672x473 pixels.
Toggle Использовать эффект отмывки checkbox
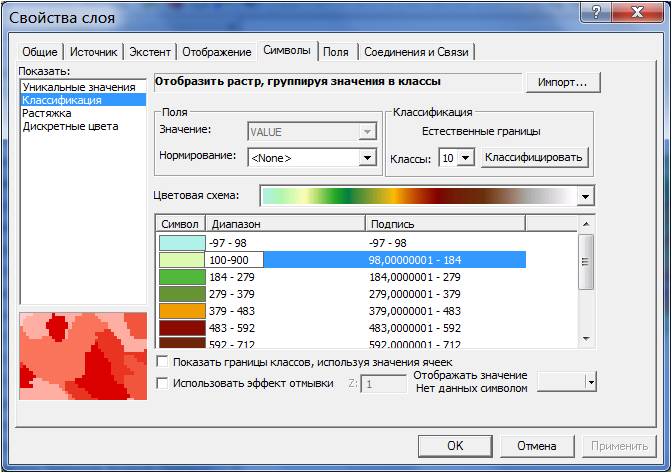pyautogui.click(x=162, y=383)
